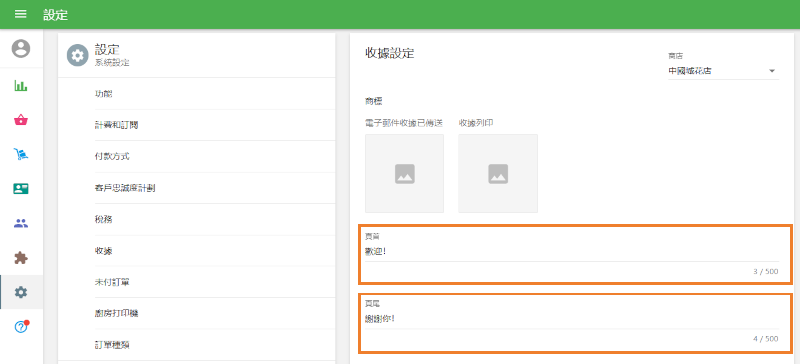
Task: Open the 訂單種類 settings section
Action: (215, 345)
